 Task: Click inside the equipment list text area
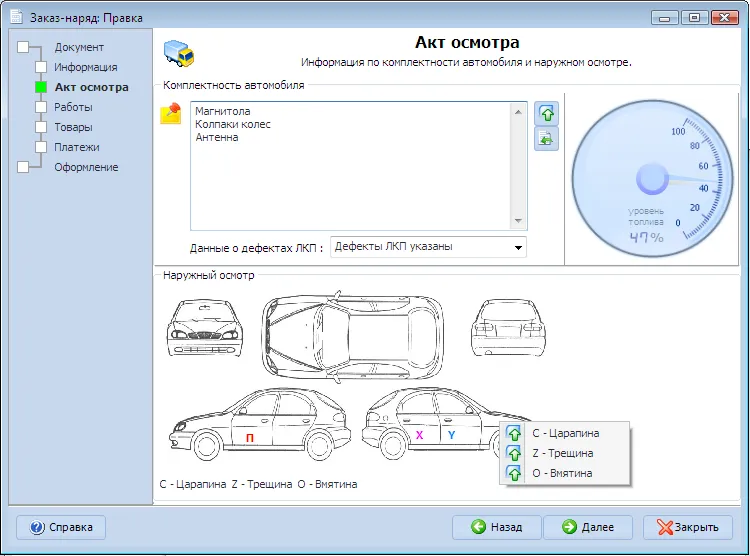[x=352, y=166]
